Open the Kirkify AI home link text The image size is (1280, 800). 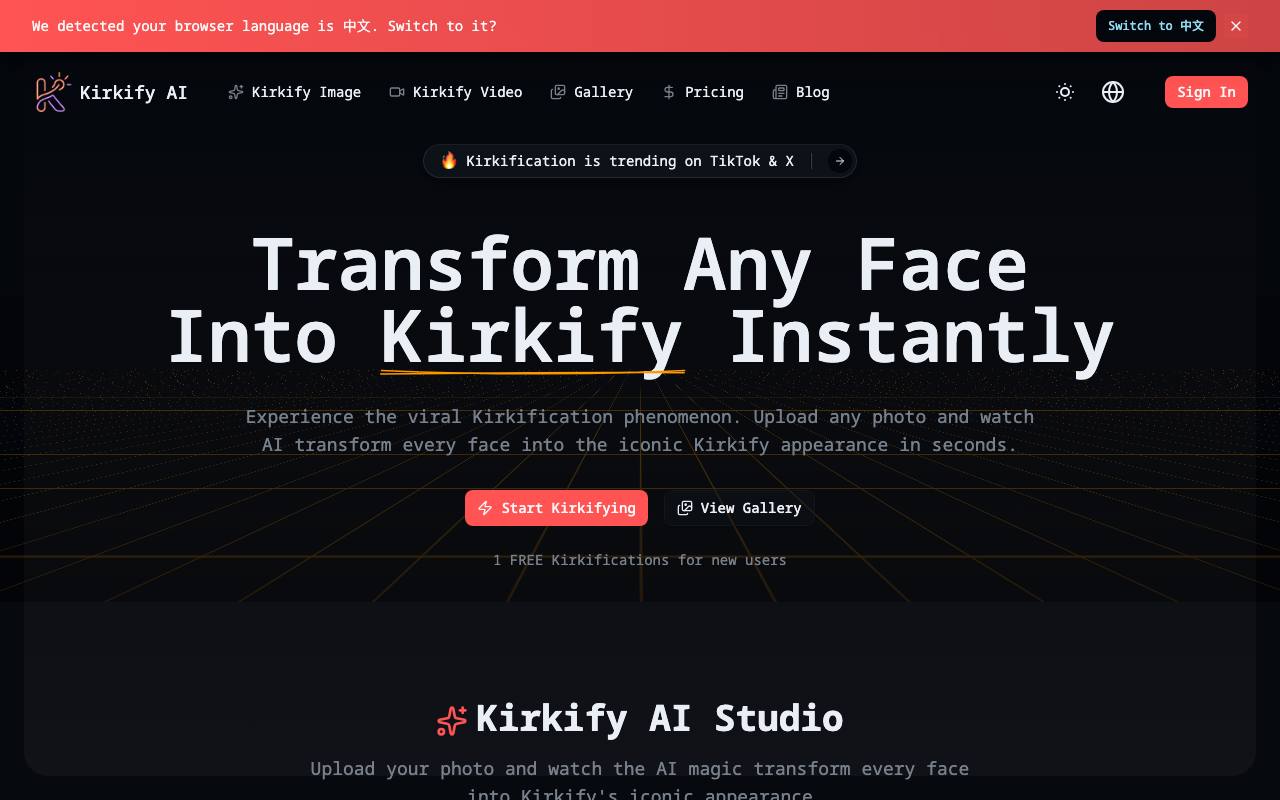[133, 92]
